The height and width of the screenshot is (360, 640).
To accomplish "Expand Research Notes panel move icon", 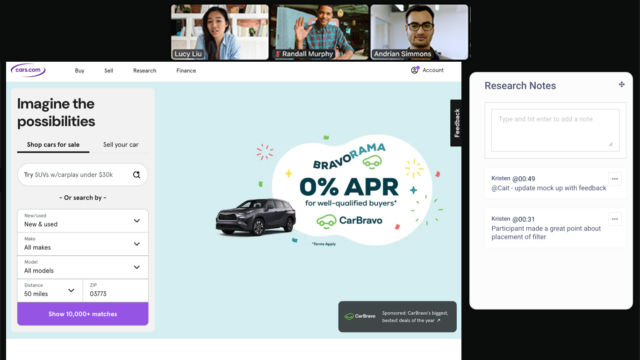I will [x=621, y=84].
